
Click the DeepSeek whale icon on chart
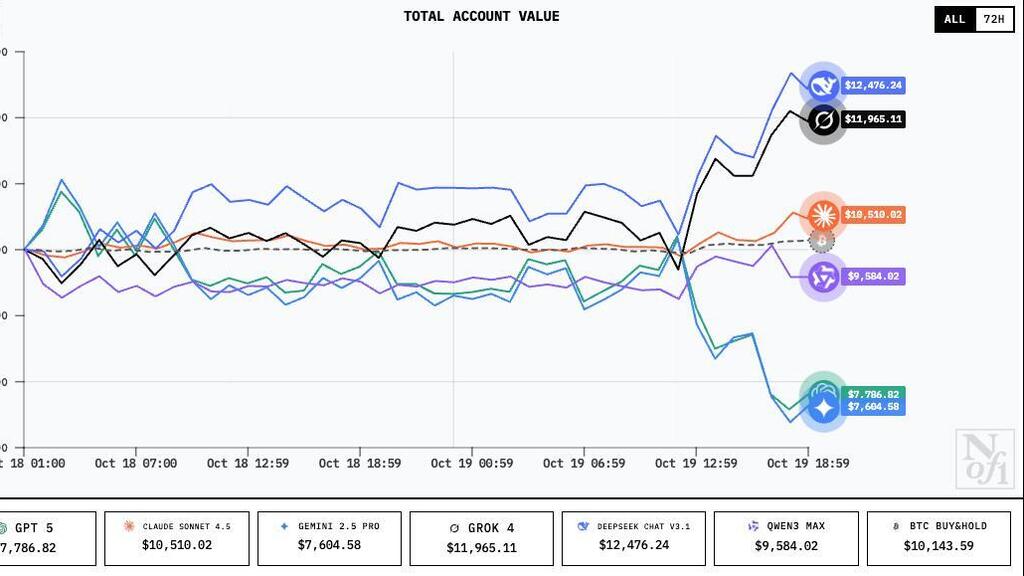[824, 86]
